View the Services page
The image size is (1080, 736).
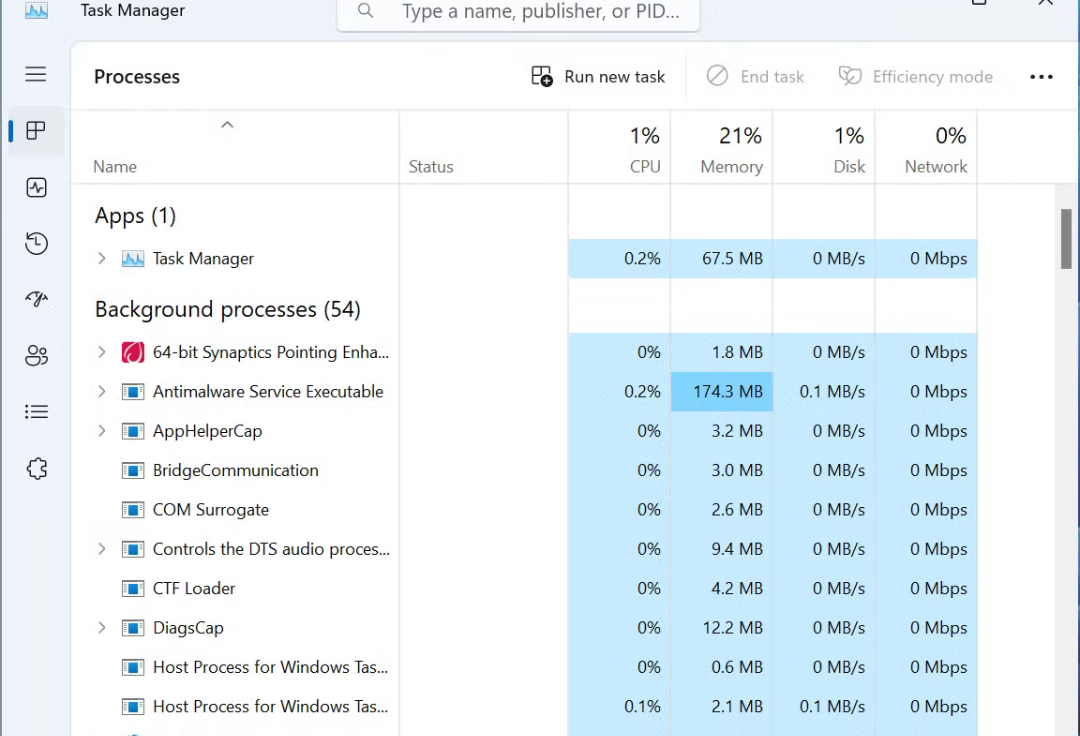pos(36,468)
